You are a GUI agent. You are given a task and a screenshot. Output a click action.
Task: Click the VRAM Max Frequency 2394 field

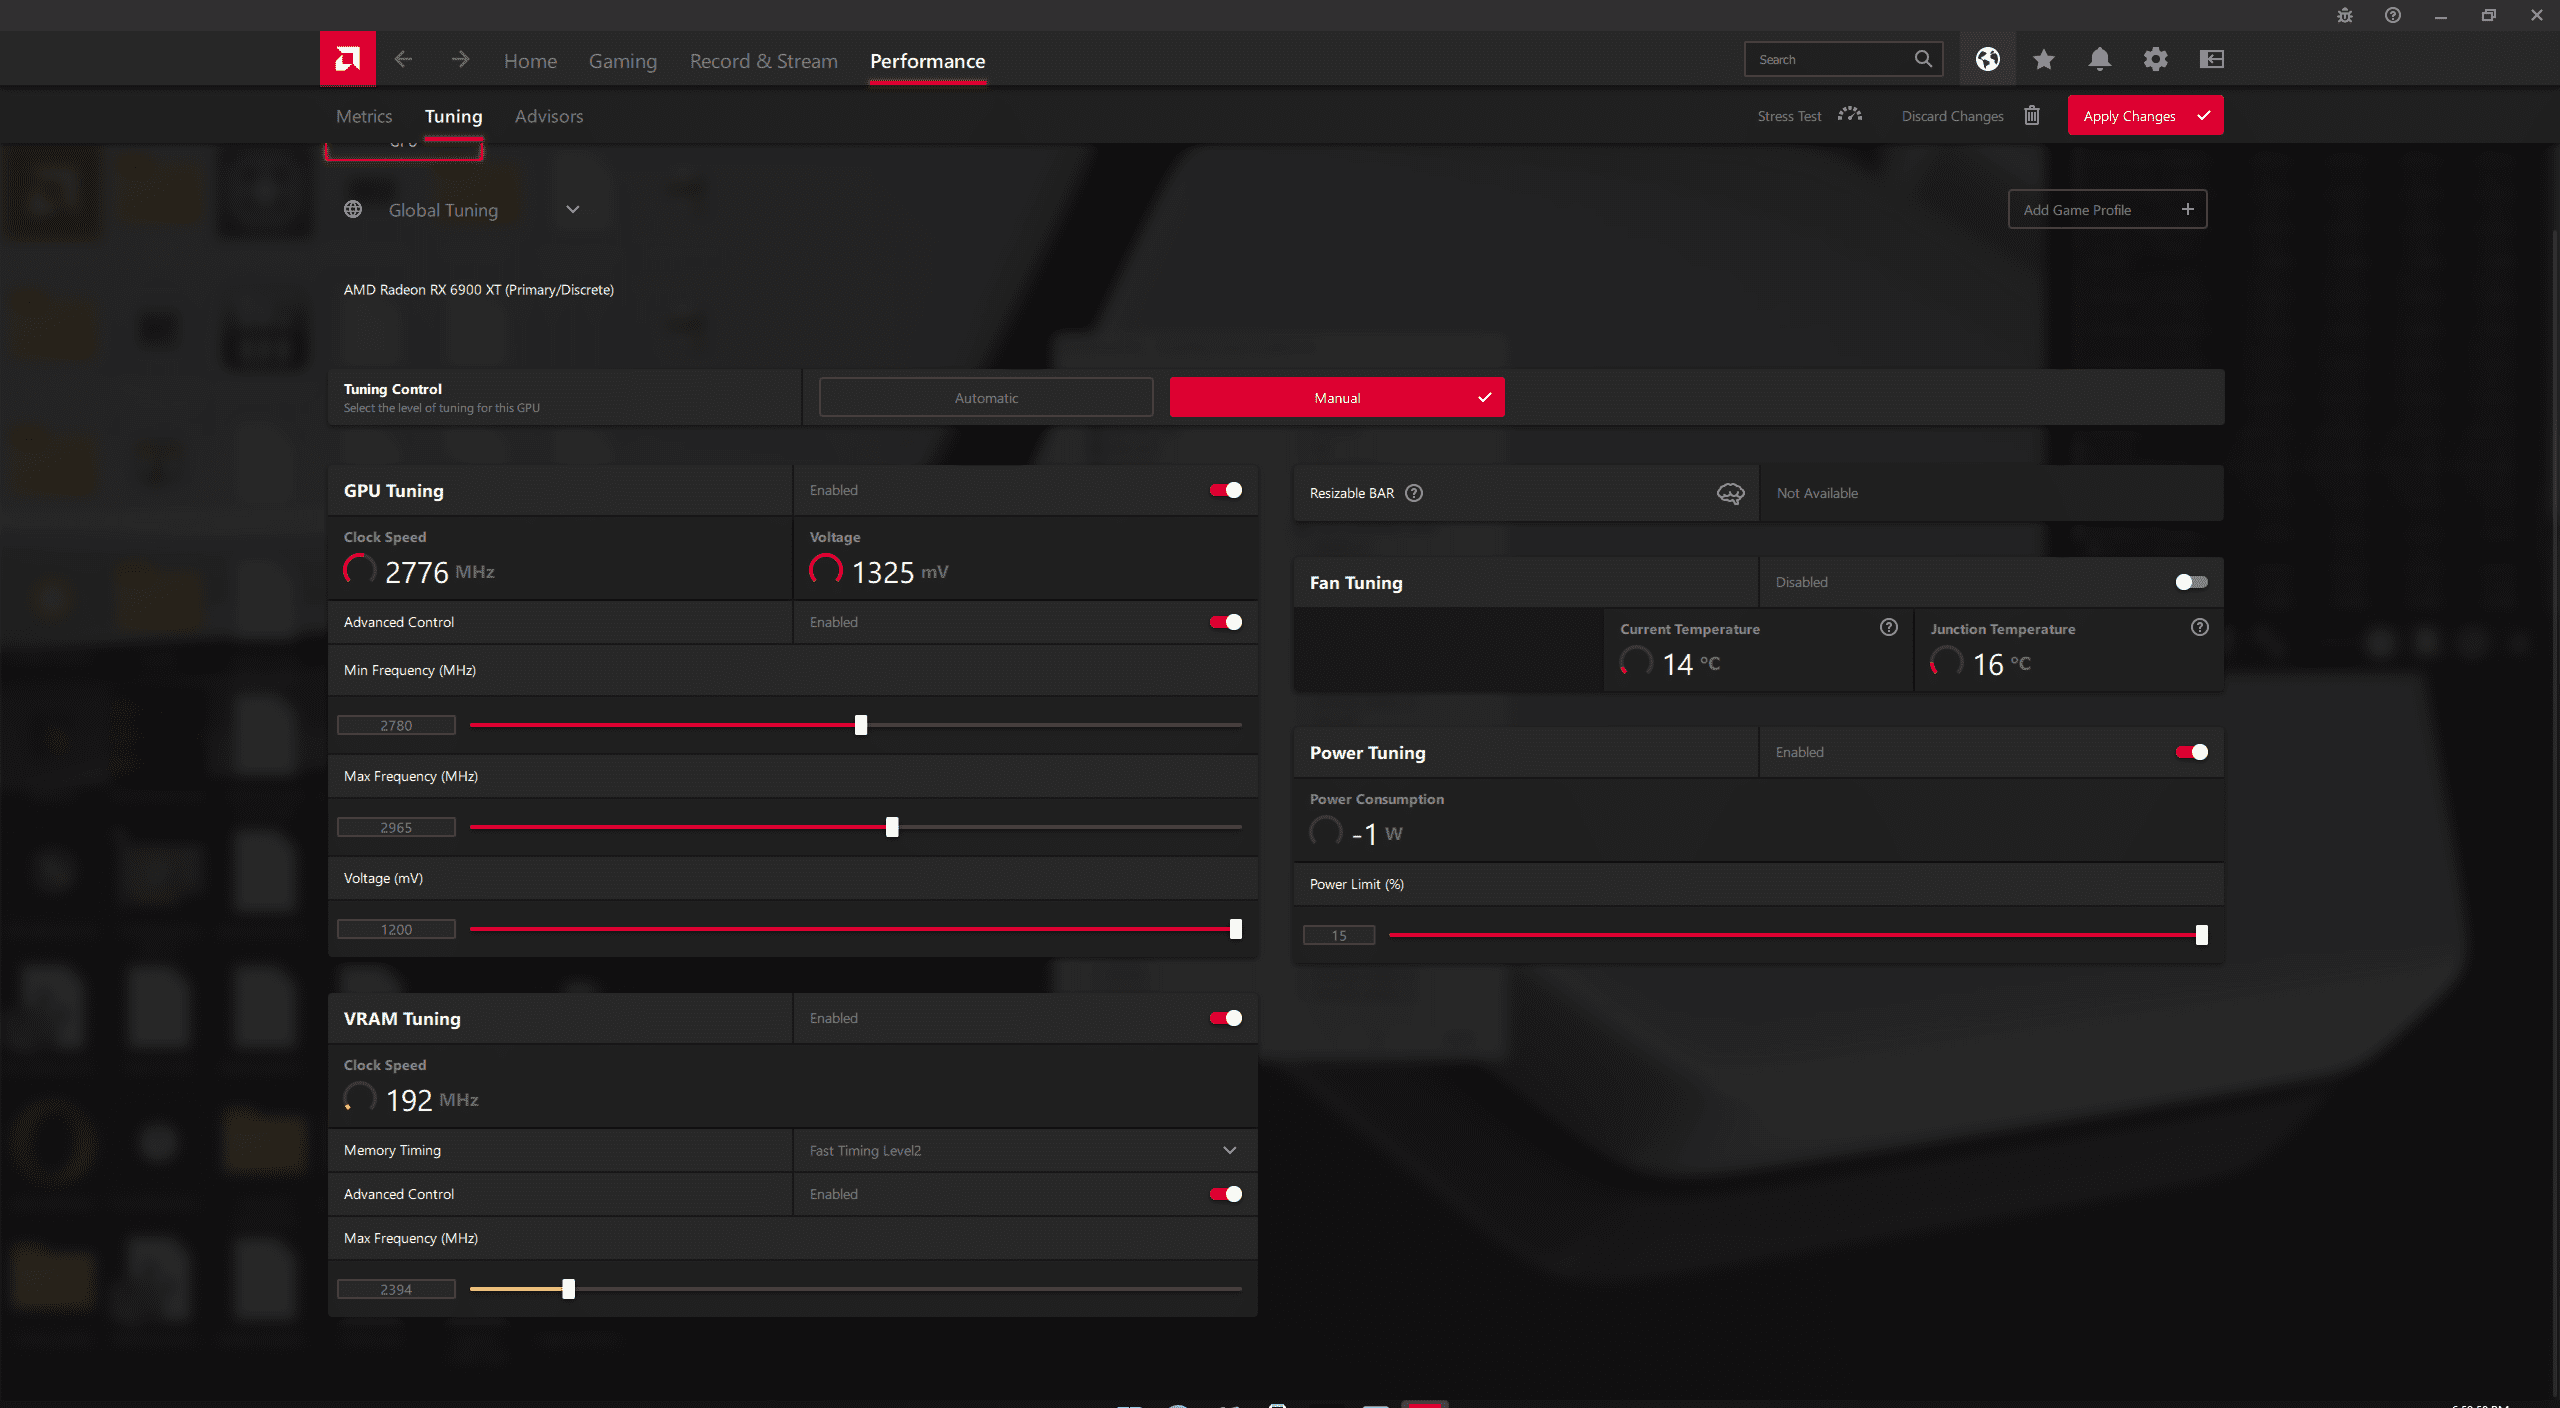pyautogui.click(x=396, y=1289)
